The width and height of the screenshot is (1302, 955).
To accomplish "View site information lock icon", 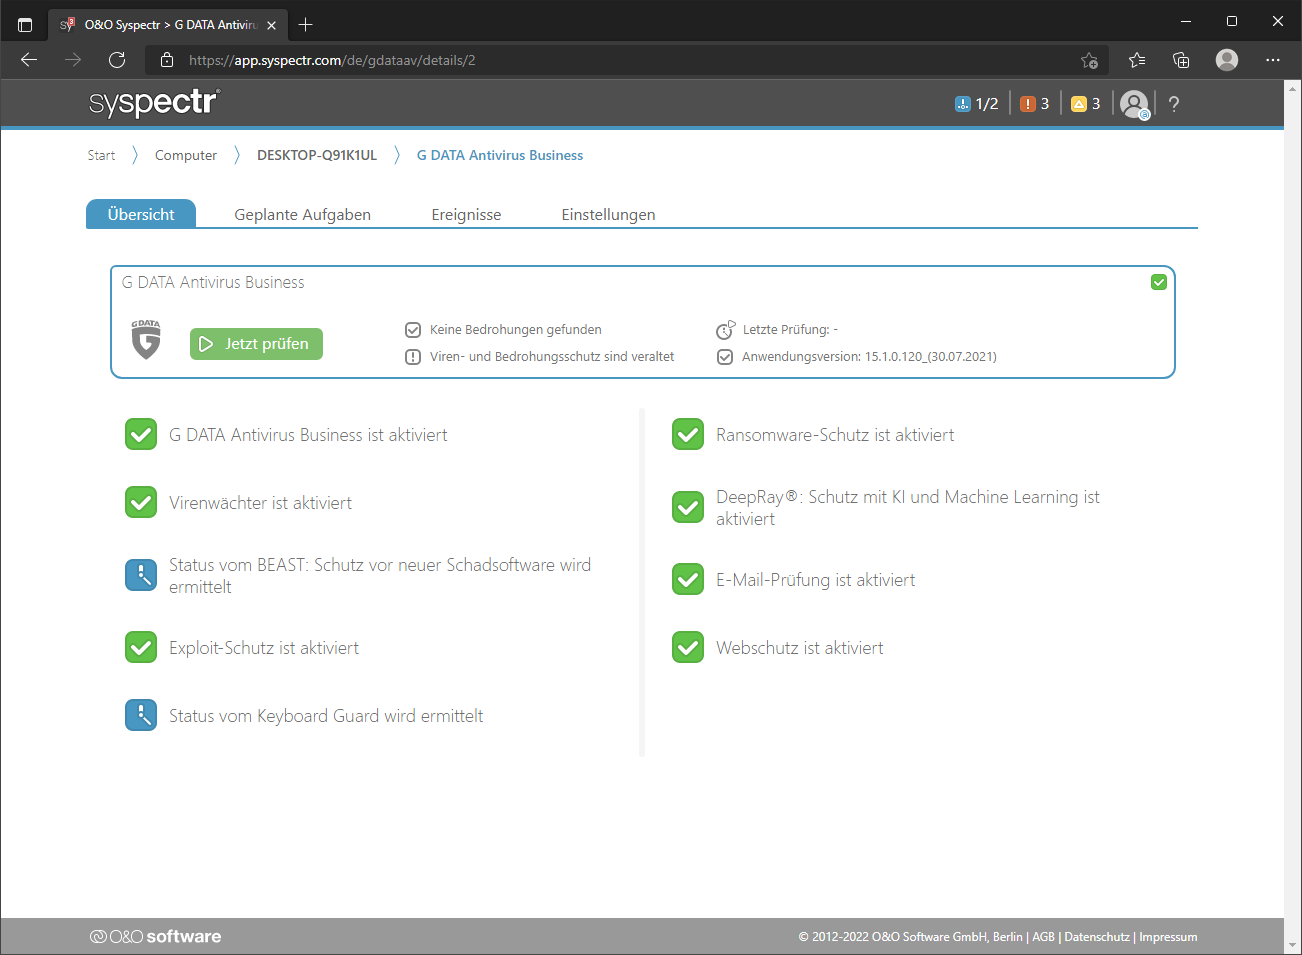I will 167,60.
